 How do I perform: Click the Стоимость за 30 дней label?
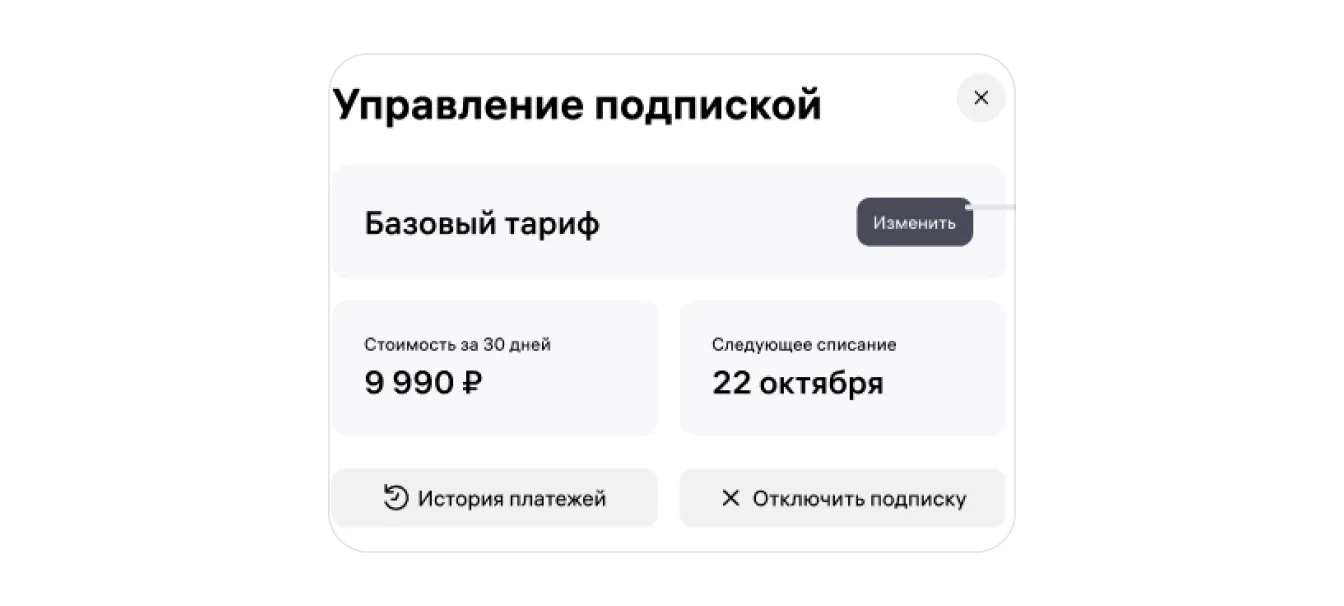click(x=457, y=345)
